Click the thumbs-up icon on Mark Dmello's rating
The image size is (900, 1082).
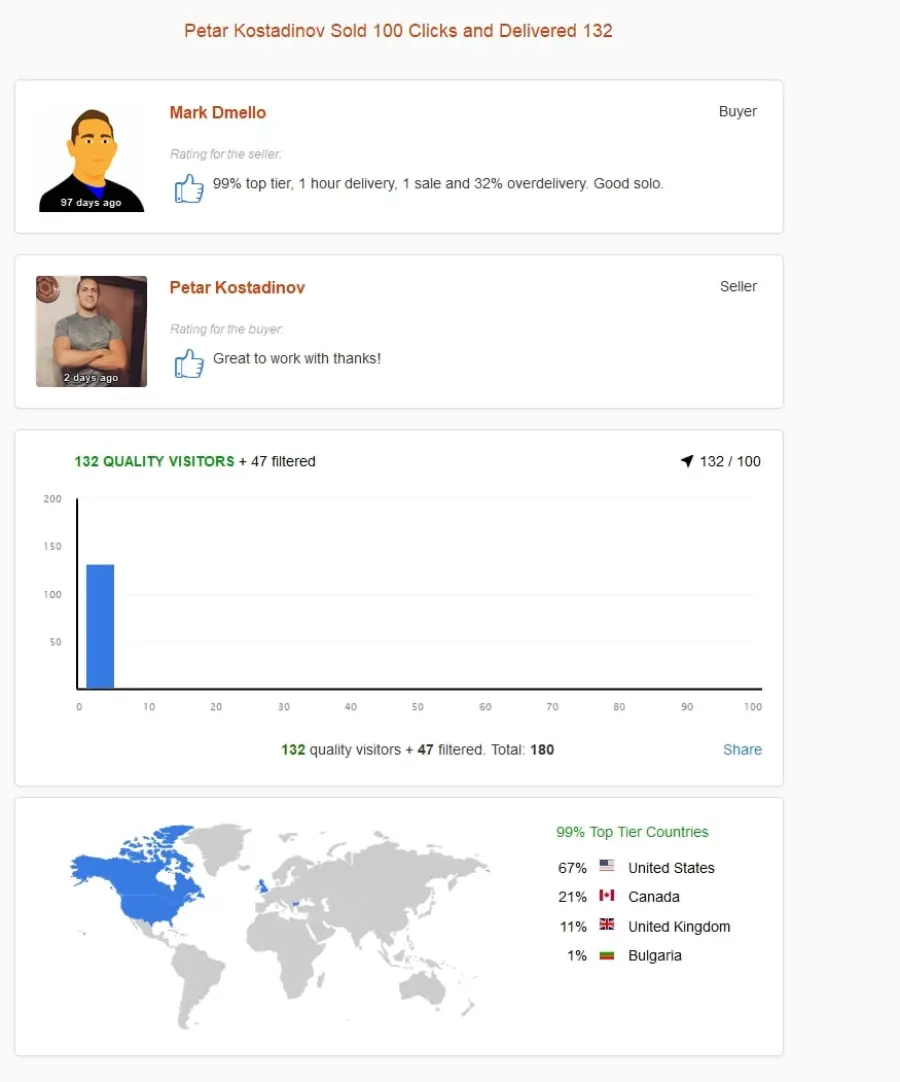[189, 188]
